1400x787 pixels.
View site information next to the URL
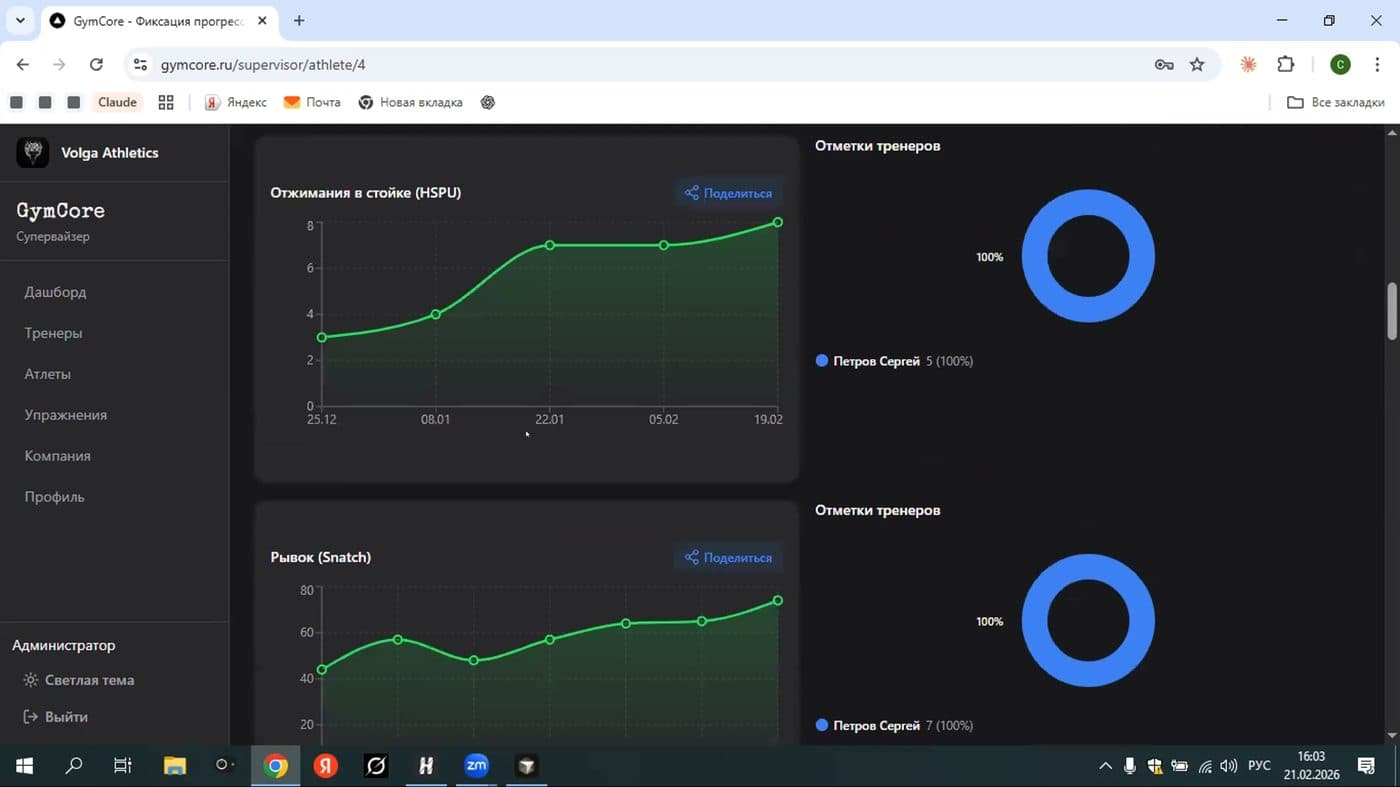(140, 65)
